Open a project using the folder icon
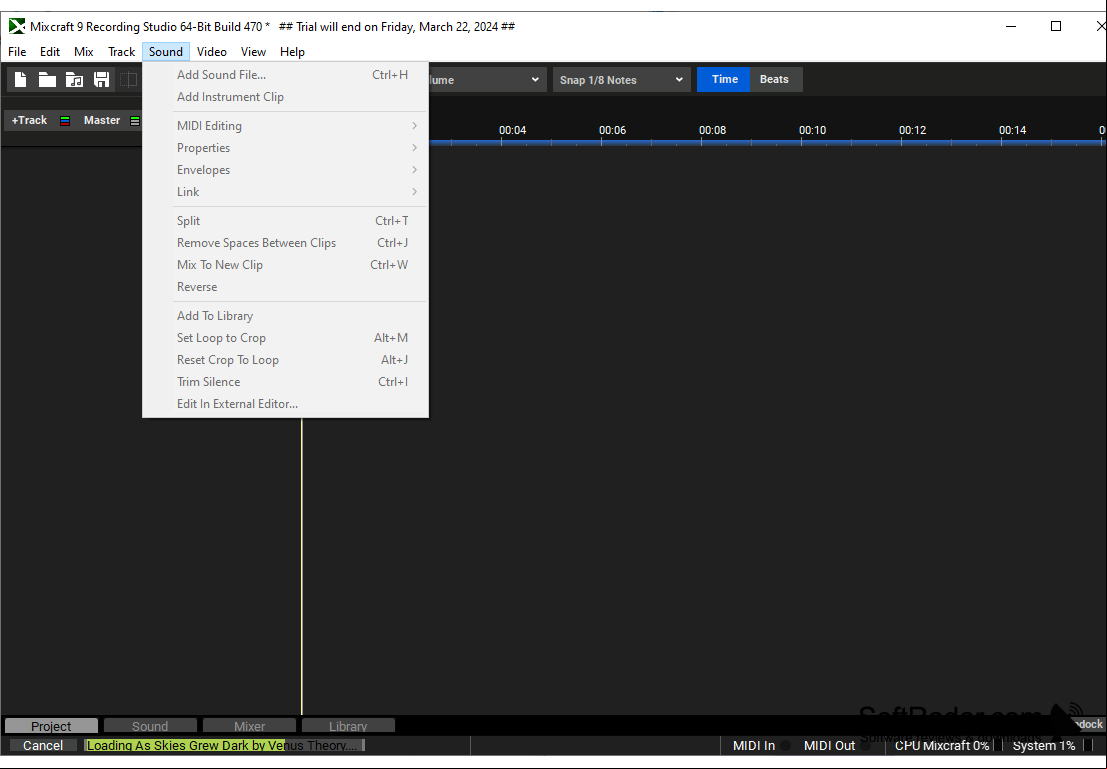This screenshot has width=1107, height=769. (47, 80)
